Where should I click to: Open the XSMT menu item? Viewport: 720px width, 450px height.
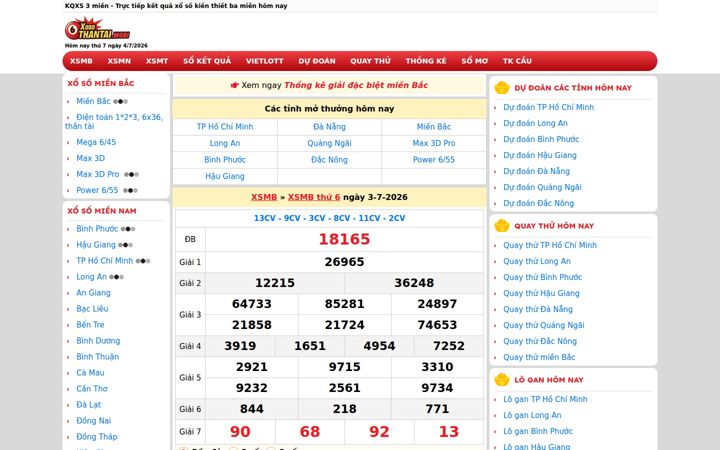(157, 61)
